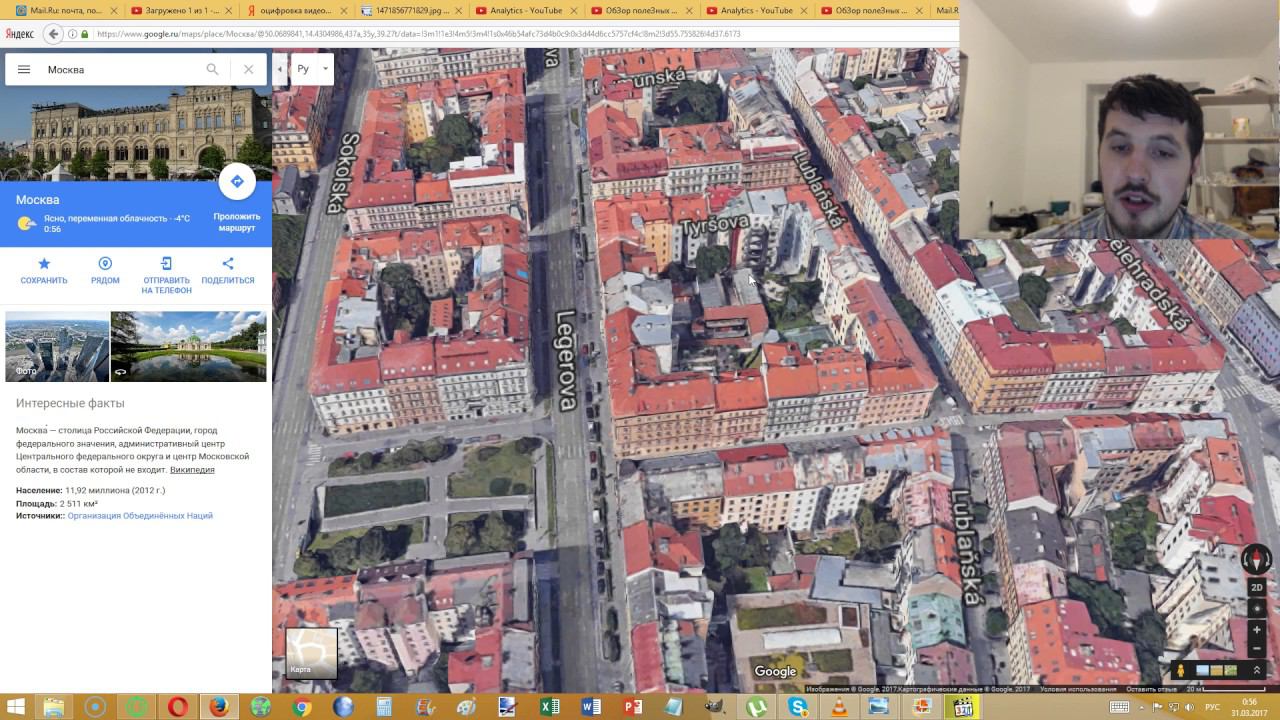Open the 360 panorama park thumbnail

coord(189,346)
